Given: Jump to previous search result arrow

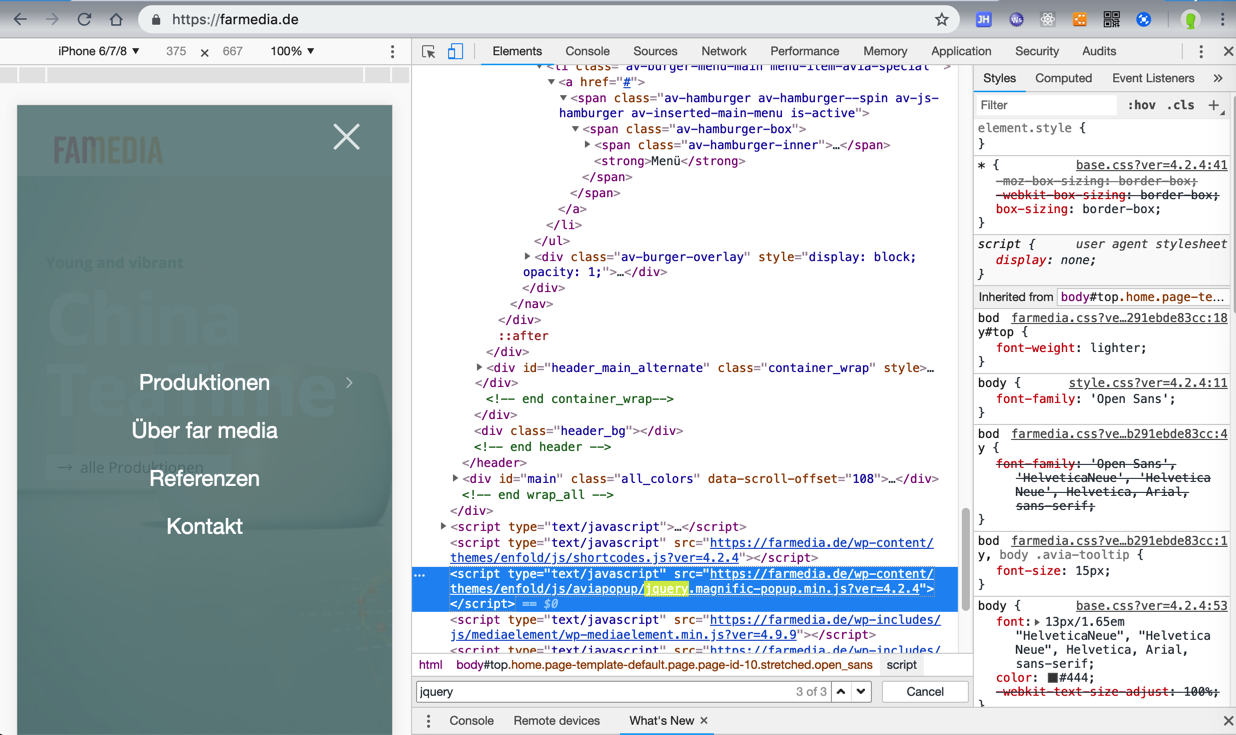Looking at the screenshot, I should tap(841, 692).
